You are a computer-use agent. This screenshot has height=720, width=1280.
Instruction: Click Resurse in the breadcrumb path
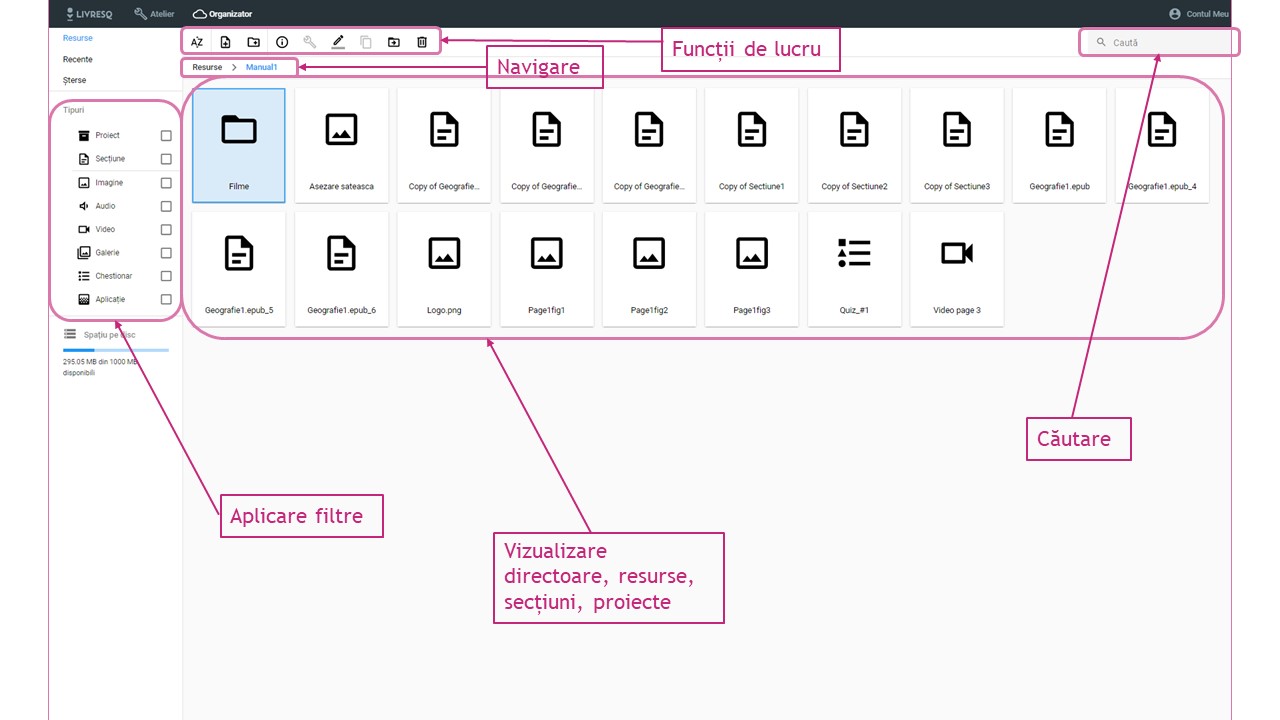207,67
